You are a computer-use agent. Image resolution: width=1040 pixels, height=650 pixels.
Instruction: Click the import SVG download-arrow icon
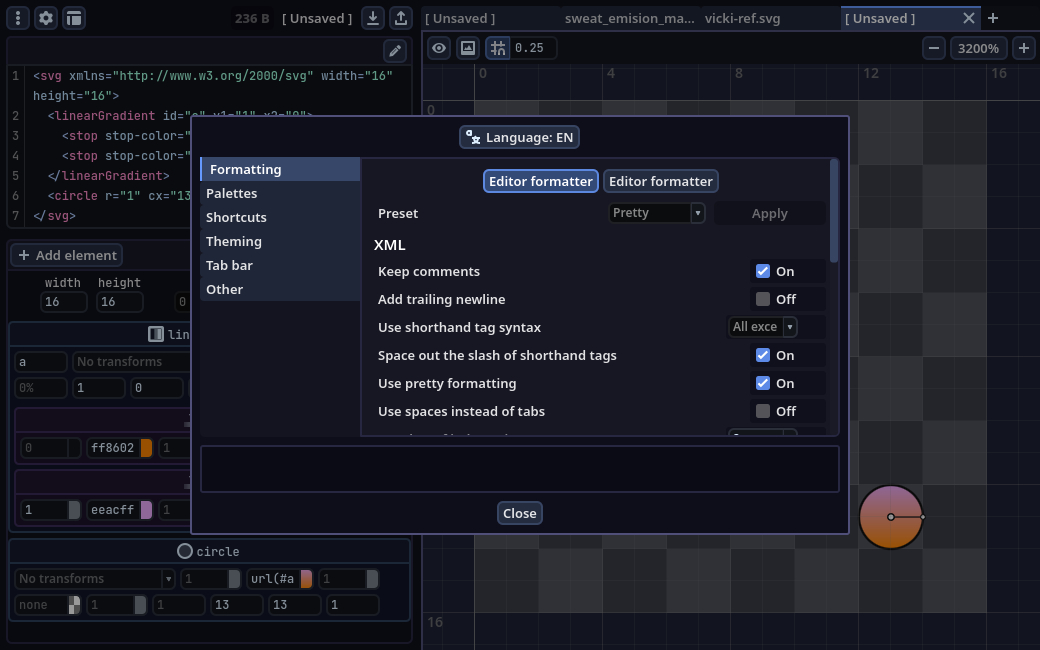click(373, 18)
